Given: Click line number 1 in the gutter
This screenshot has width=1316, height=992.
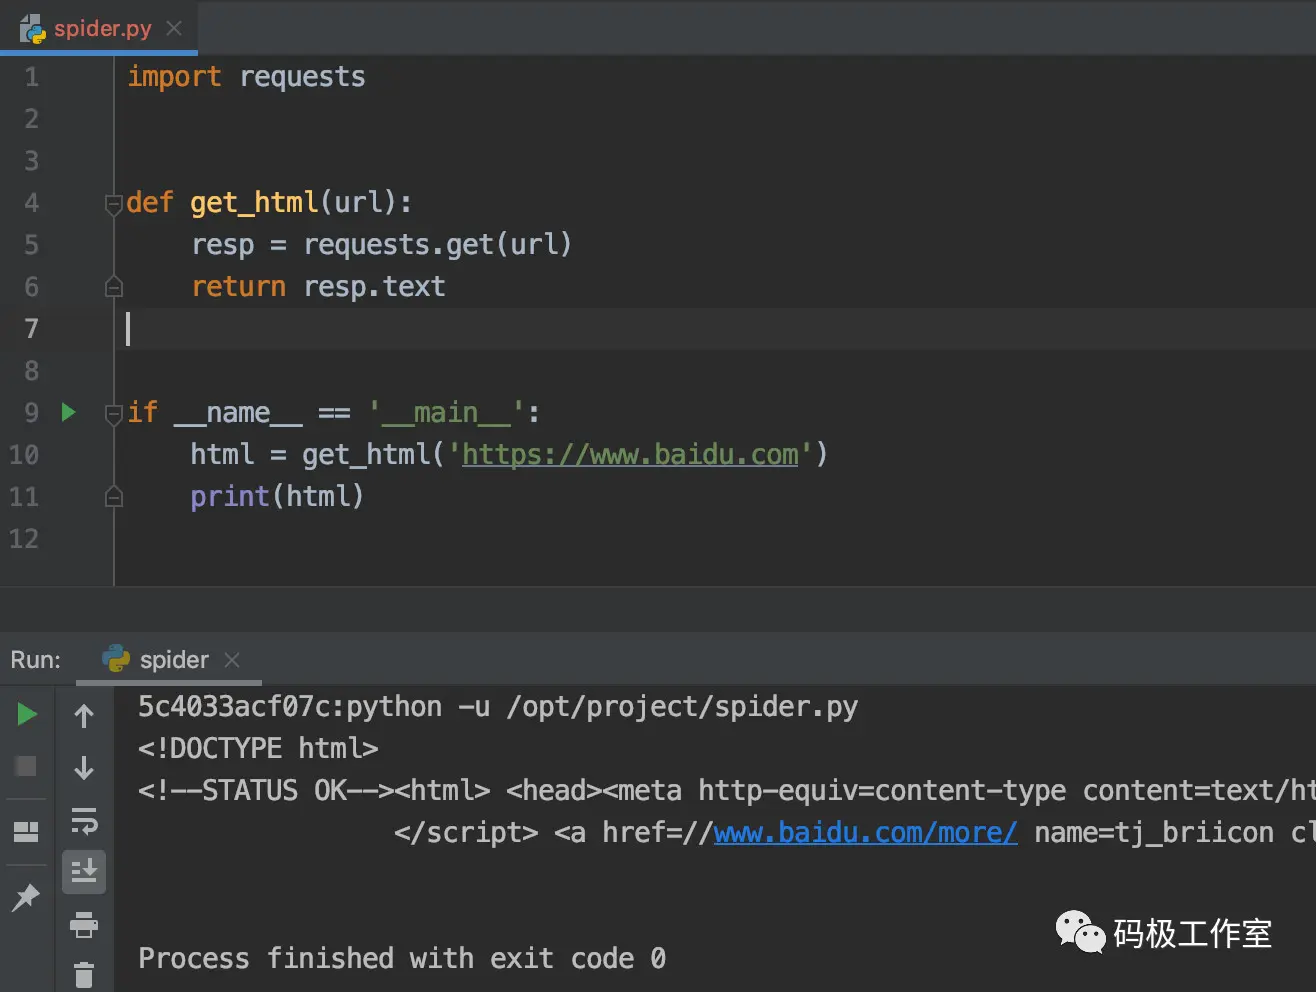Looking at the screenshot, I should tap(31, 77).
